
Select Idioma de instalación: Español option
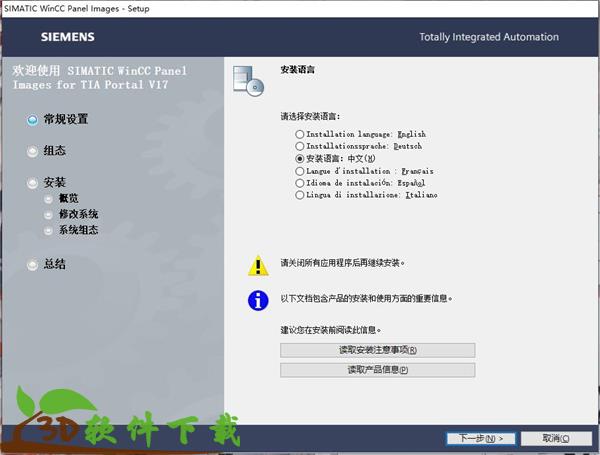coord(360,183)
